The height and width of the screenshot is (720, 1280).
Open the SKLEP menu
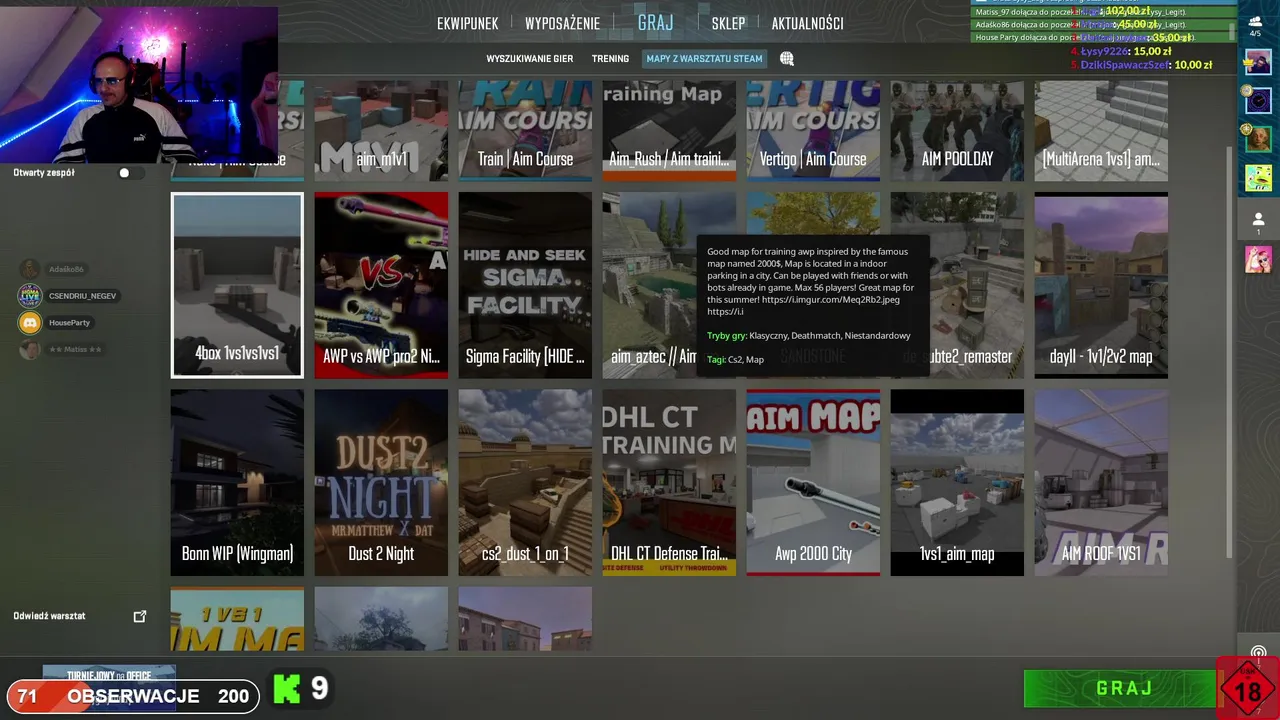tap(728, 24)
